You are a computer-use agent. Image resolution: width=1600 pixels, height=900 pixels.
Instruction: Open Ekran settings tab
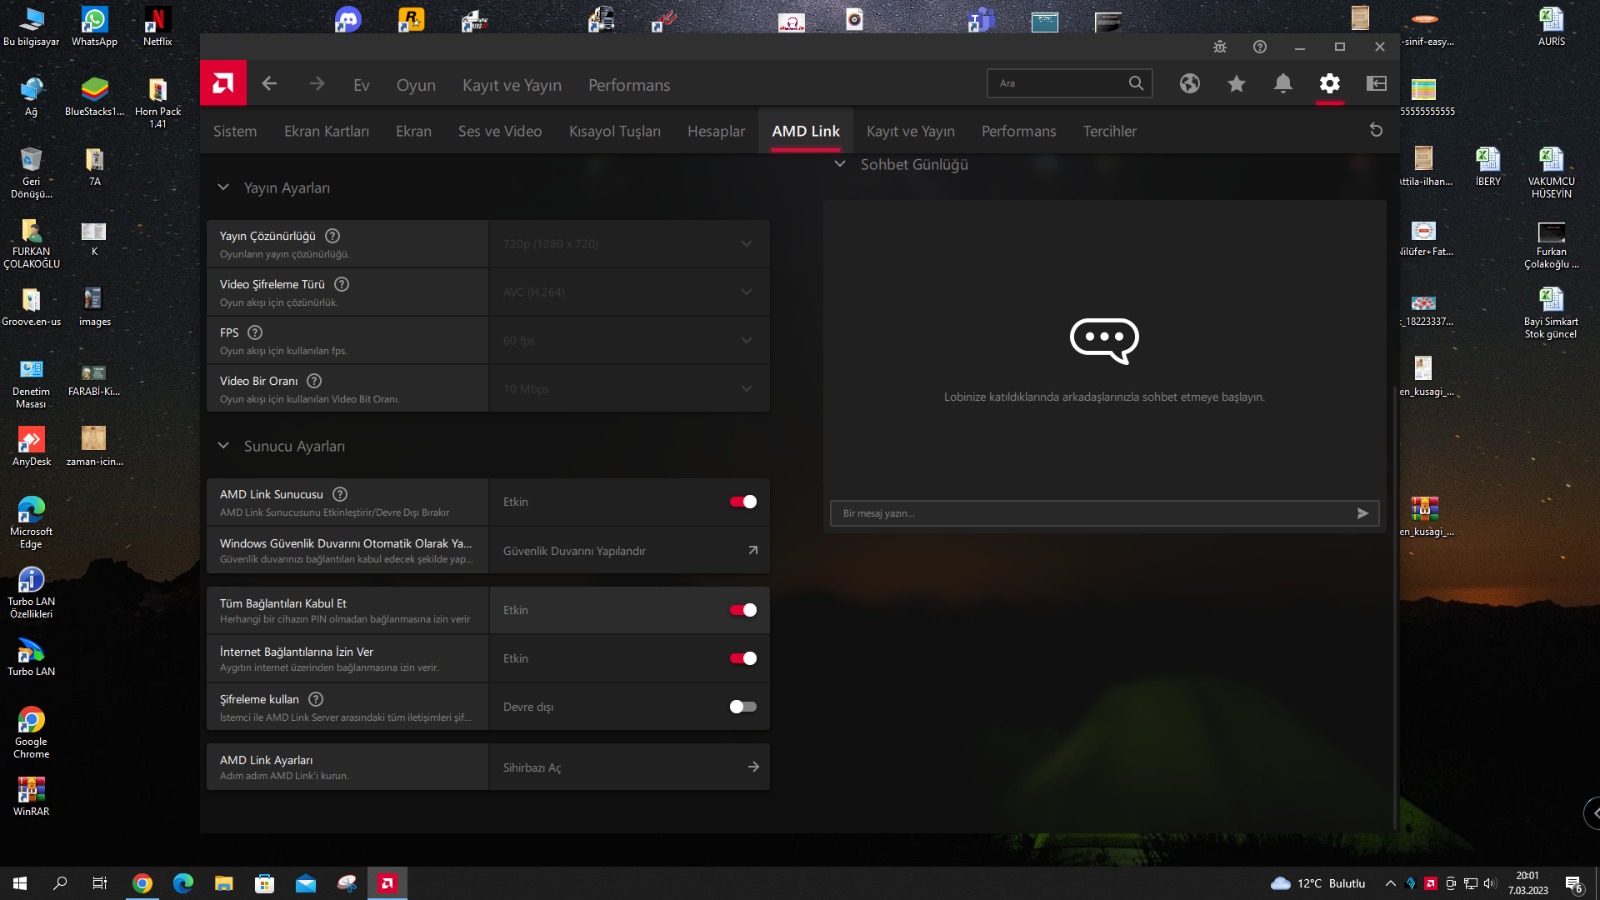[x=413, y=131]
